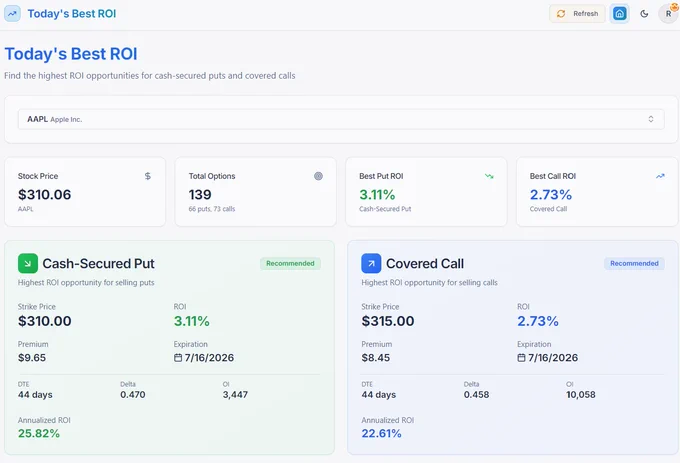
Task: Click the up-down chevron in the stock selector
Action: click(651, 119)
